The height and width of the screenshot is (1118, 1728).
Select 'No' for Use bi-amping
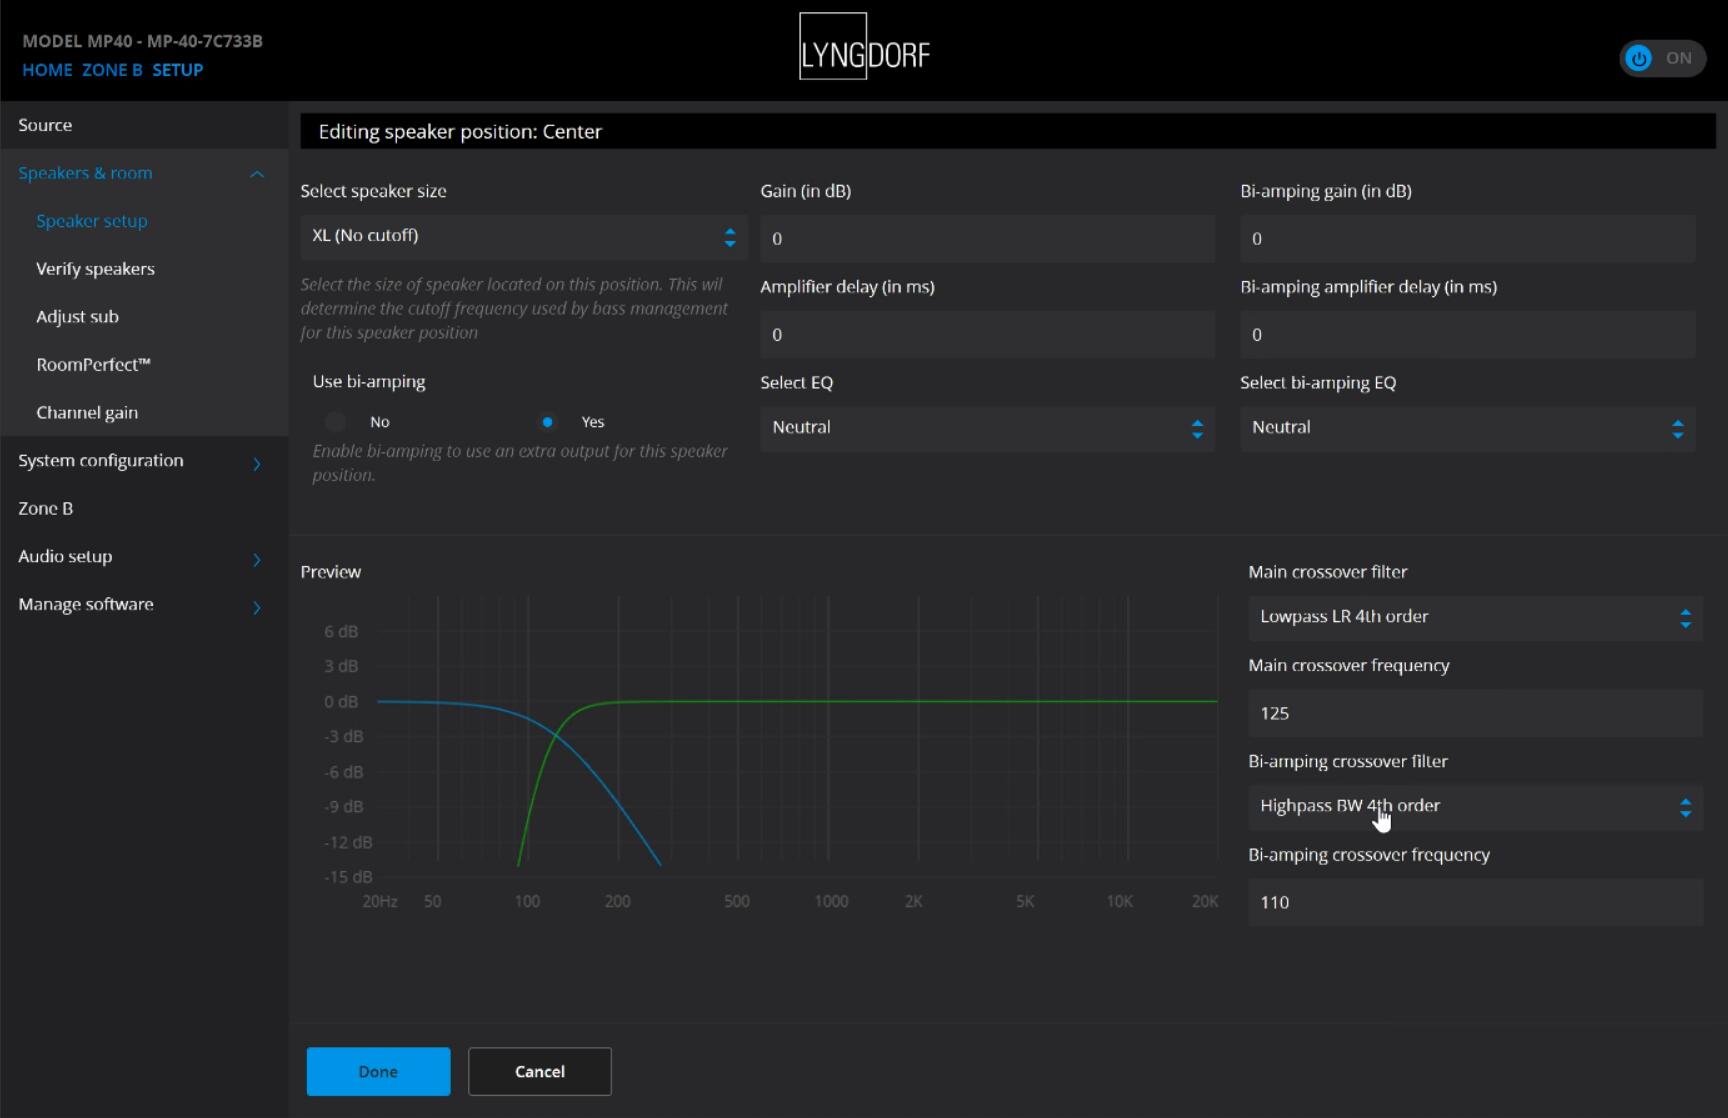[336, 422]
